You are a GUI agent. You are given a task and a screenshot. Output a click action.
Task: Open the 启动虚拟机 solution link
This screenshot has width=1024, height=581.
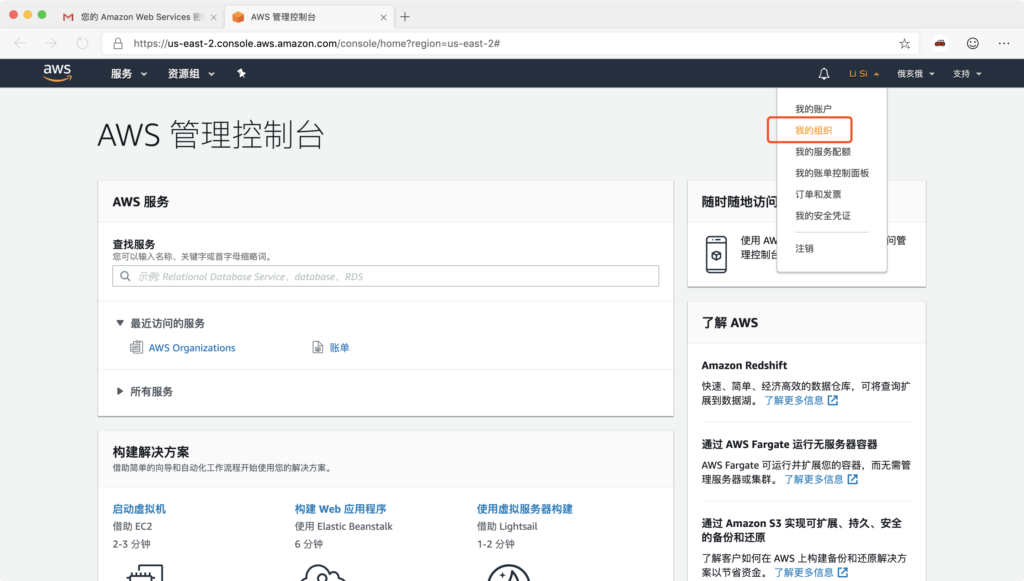[x=139, y=509]
